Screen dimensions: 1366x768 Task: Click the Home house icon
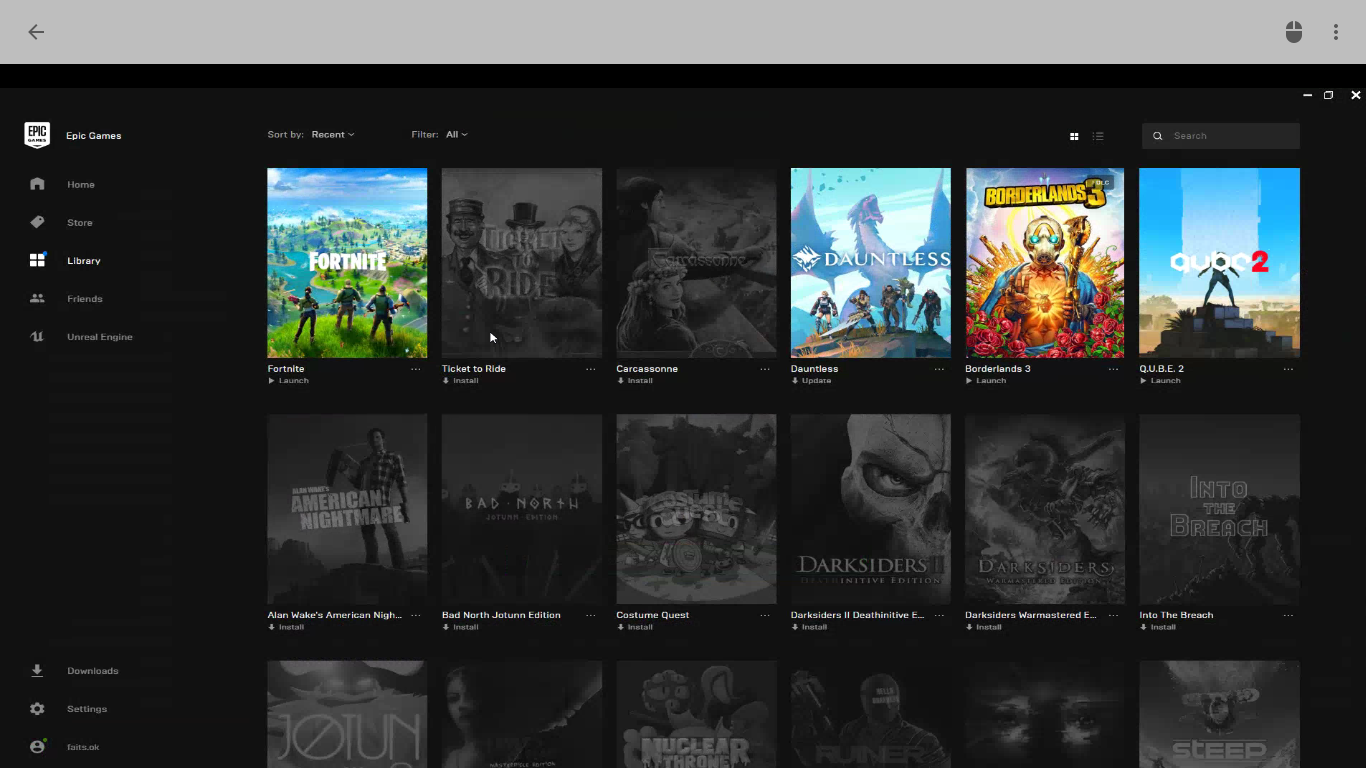tap(37, 184)
